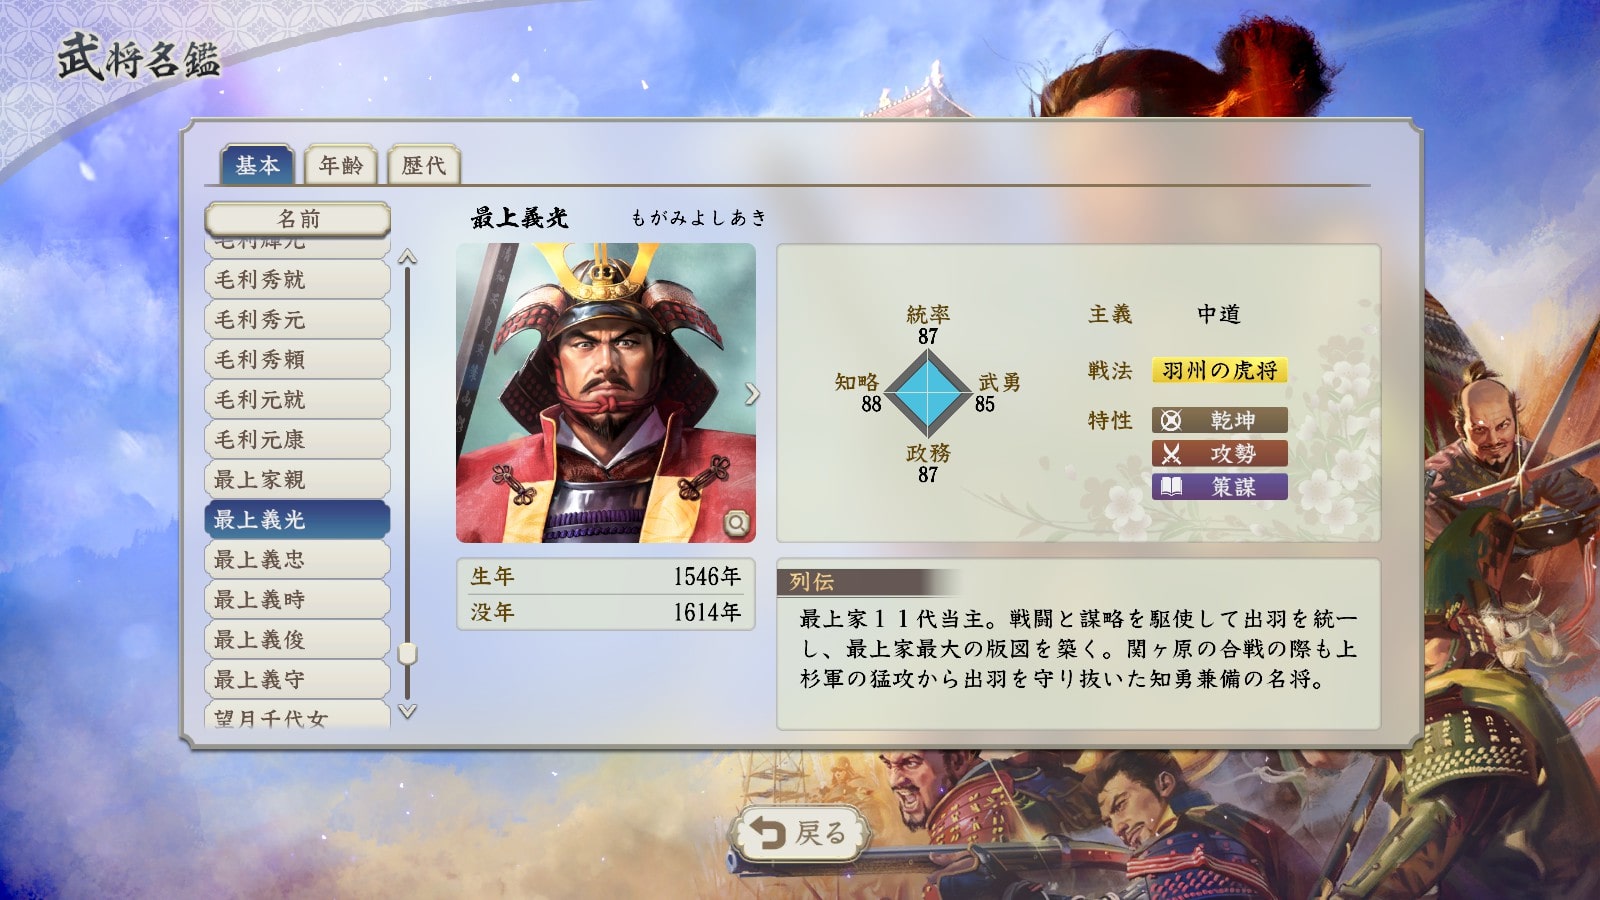Select 最上家親 from the list

click(297, 480)
